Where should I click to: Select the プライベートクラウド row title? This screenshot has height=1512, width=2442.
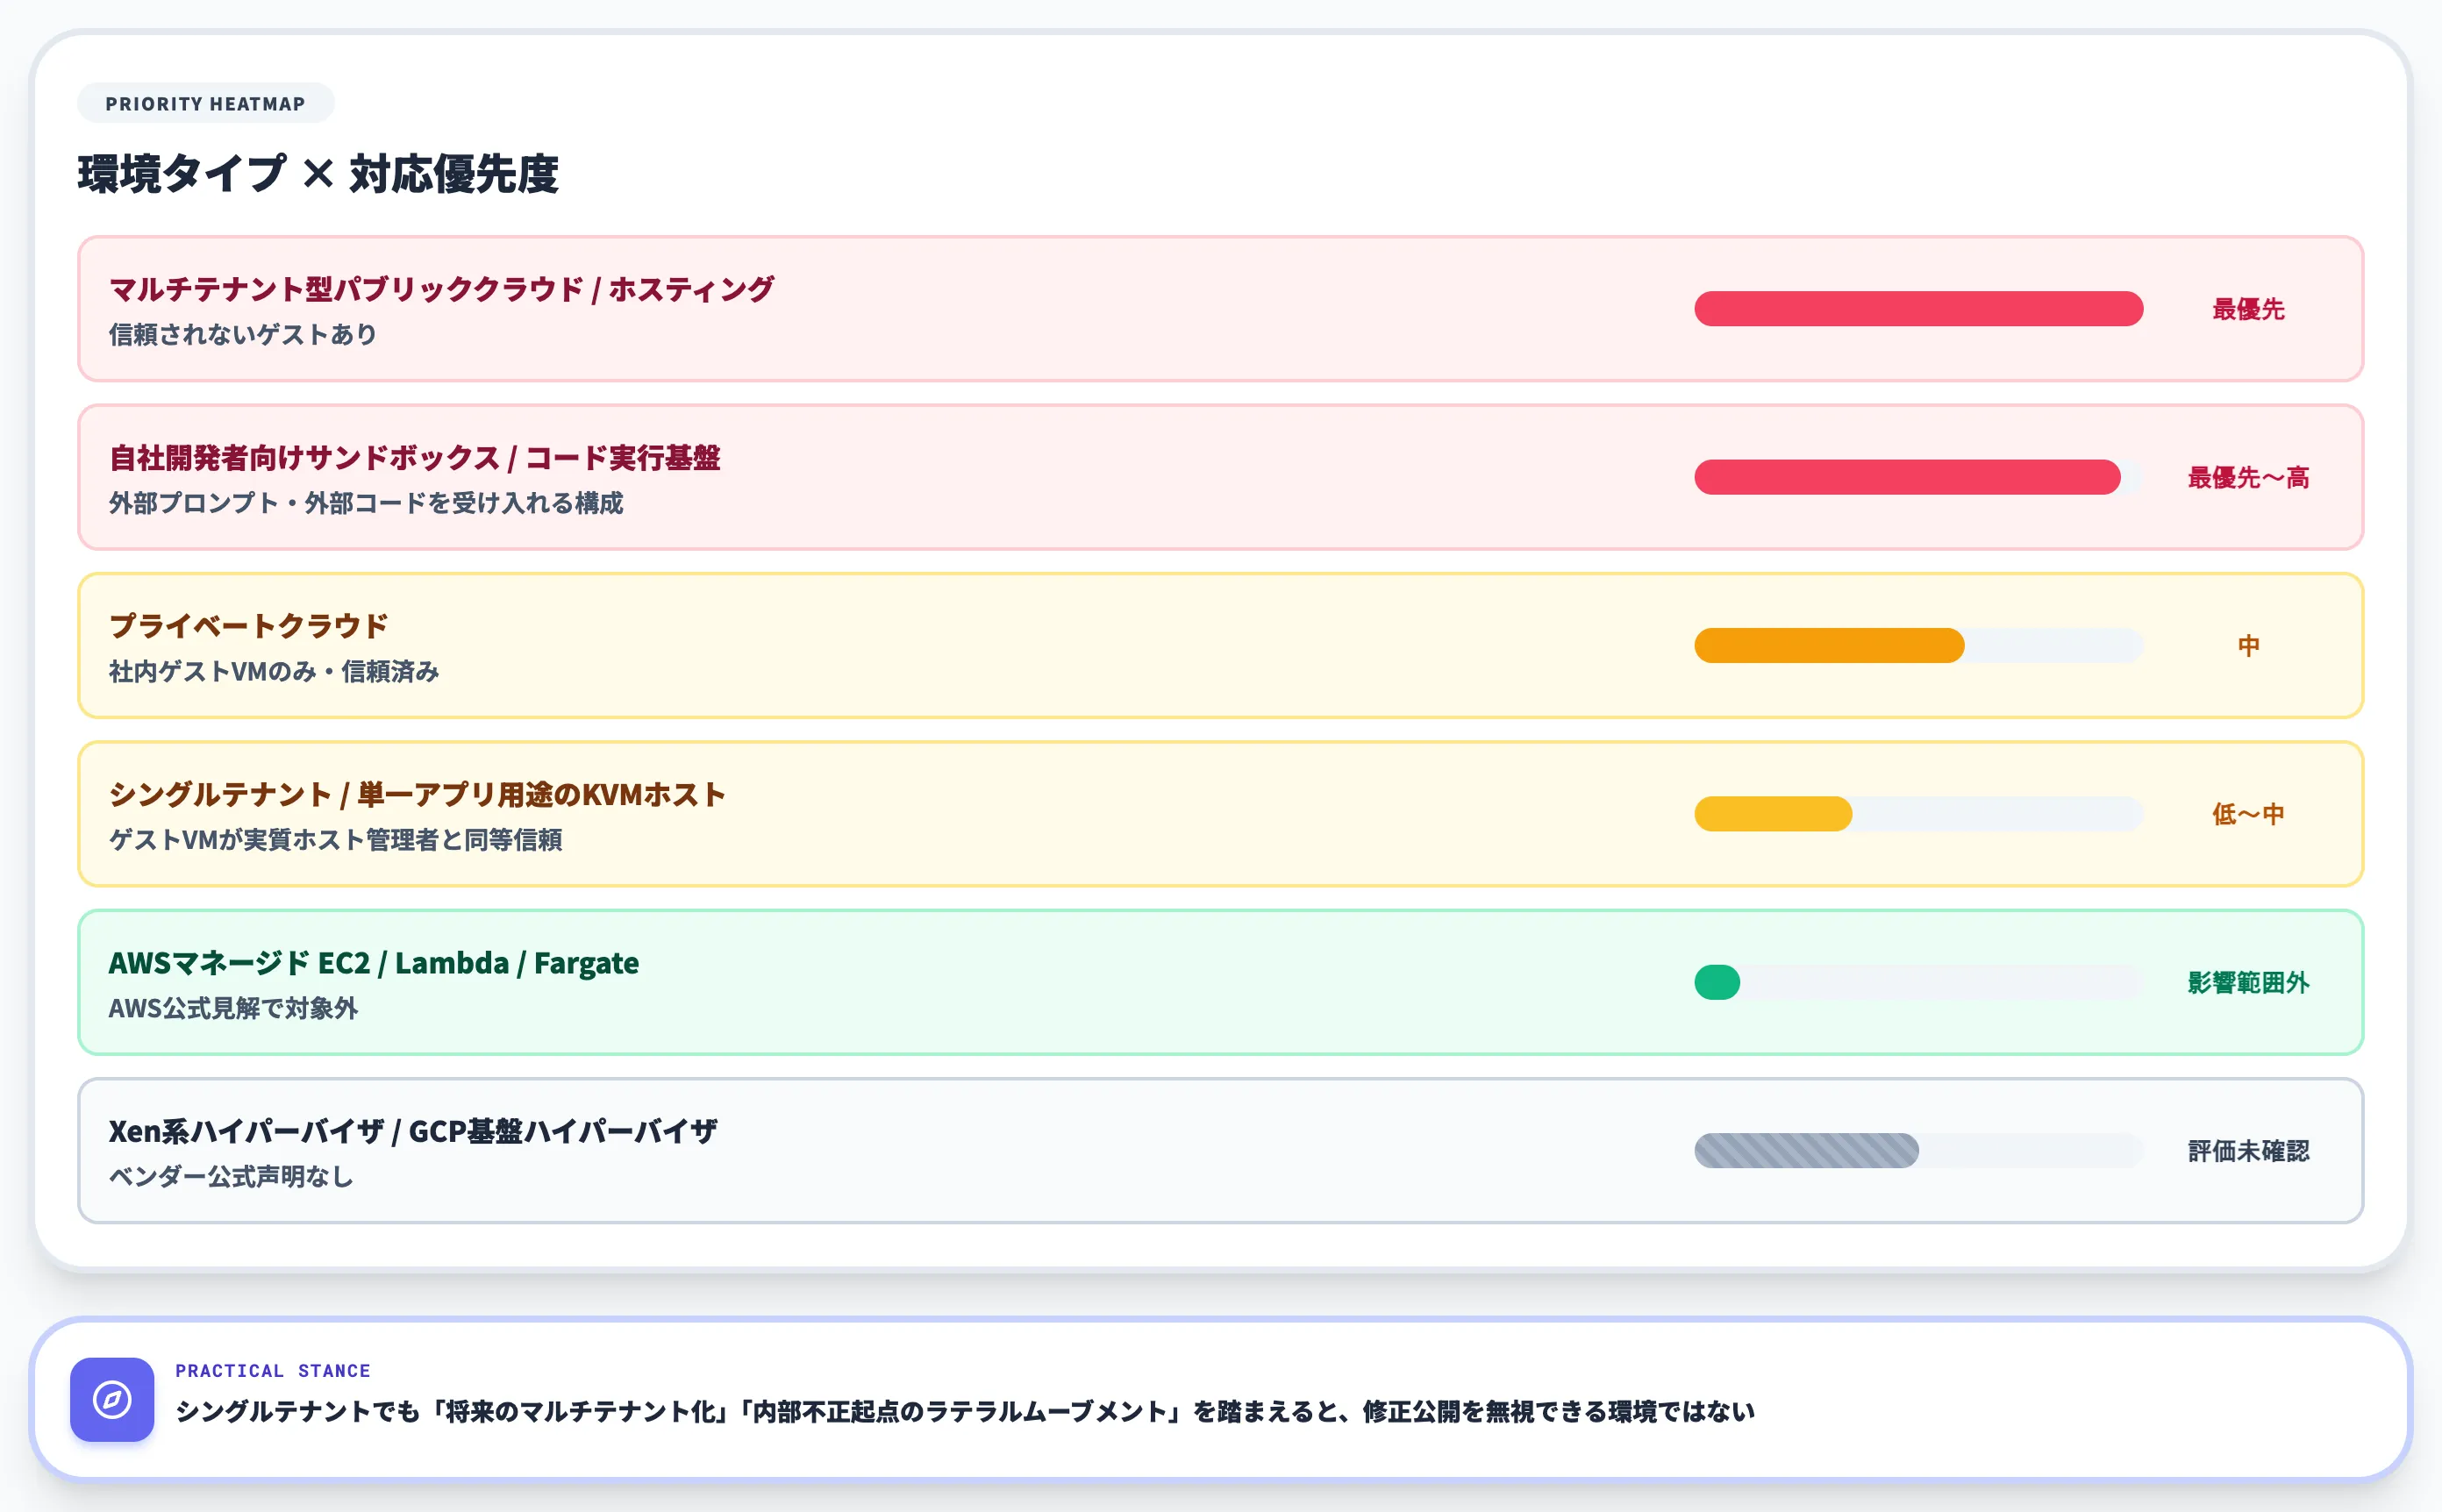pos(248,626)
